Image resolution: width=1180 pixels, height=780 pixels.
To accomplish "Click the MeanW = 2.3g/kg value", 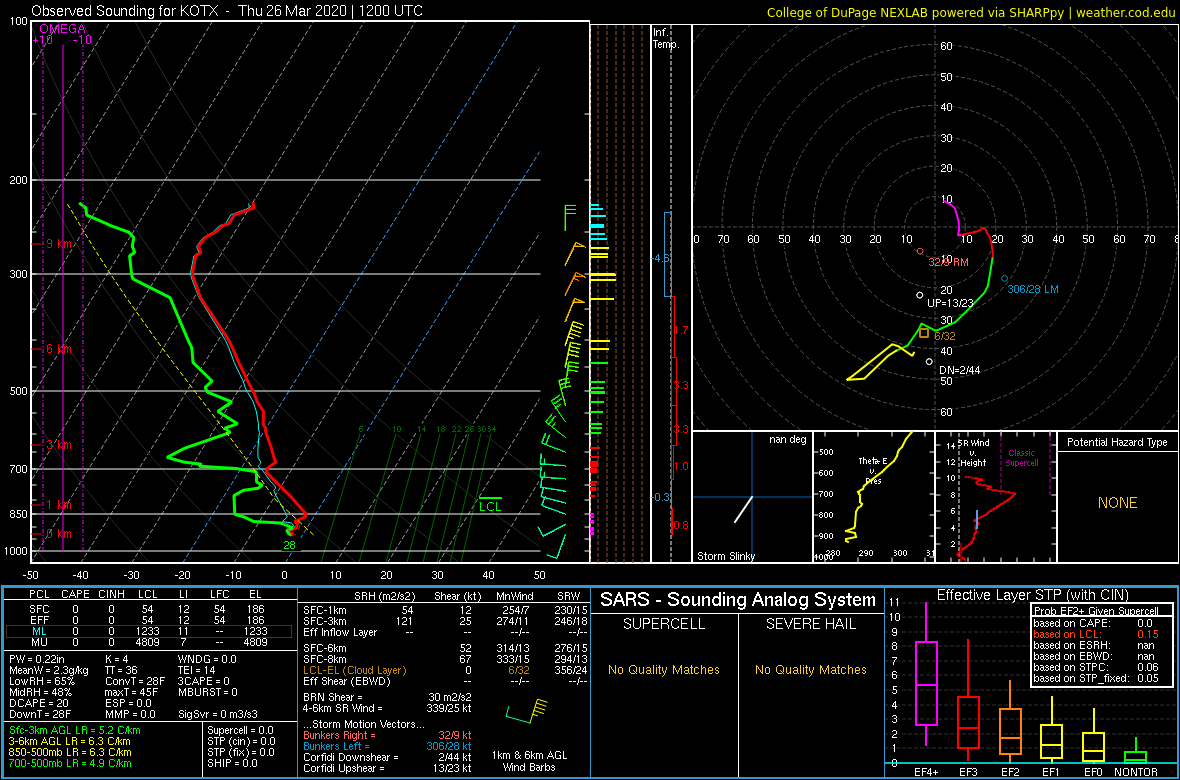I will pyautogui.click(x=50, y=669).
